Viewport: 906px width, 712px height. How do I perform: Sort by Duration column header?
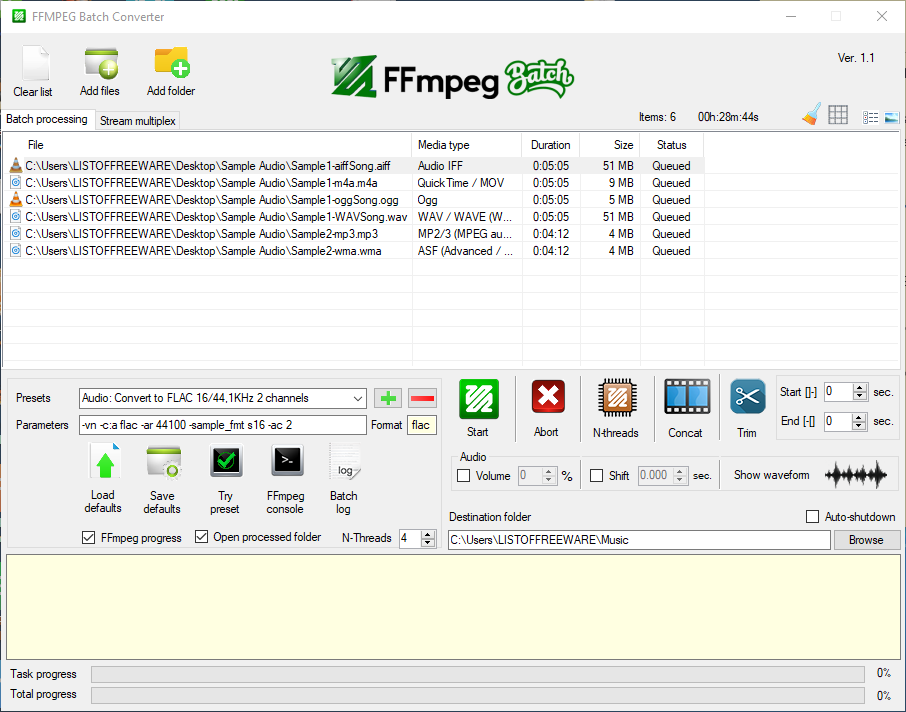coord(551,145)
